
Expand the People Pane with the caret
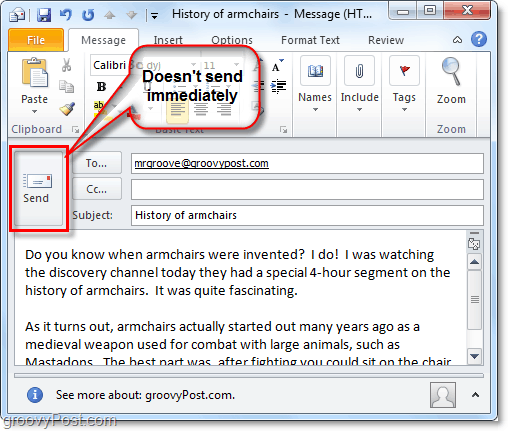point(475,395)
